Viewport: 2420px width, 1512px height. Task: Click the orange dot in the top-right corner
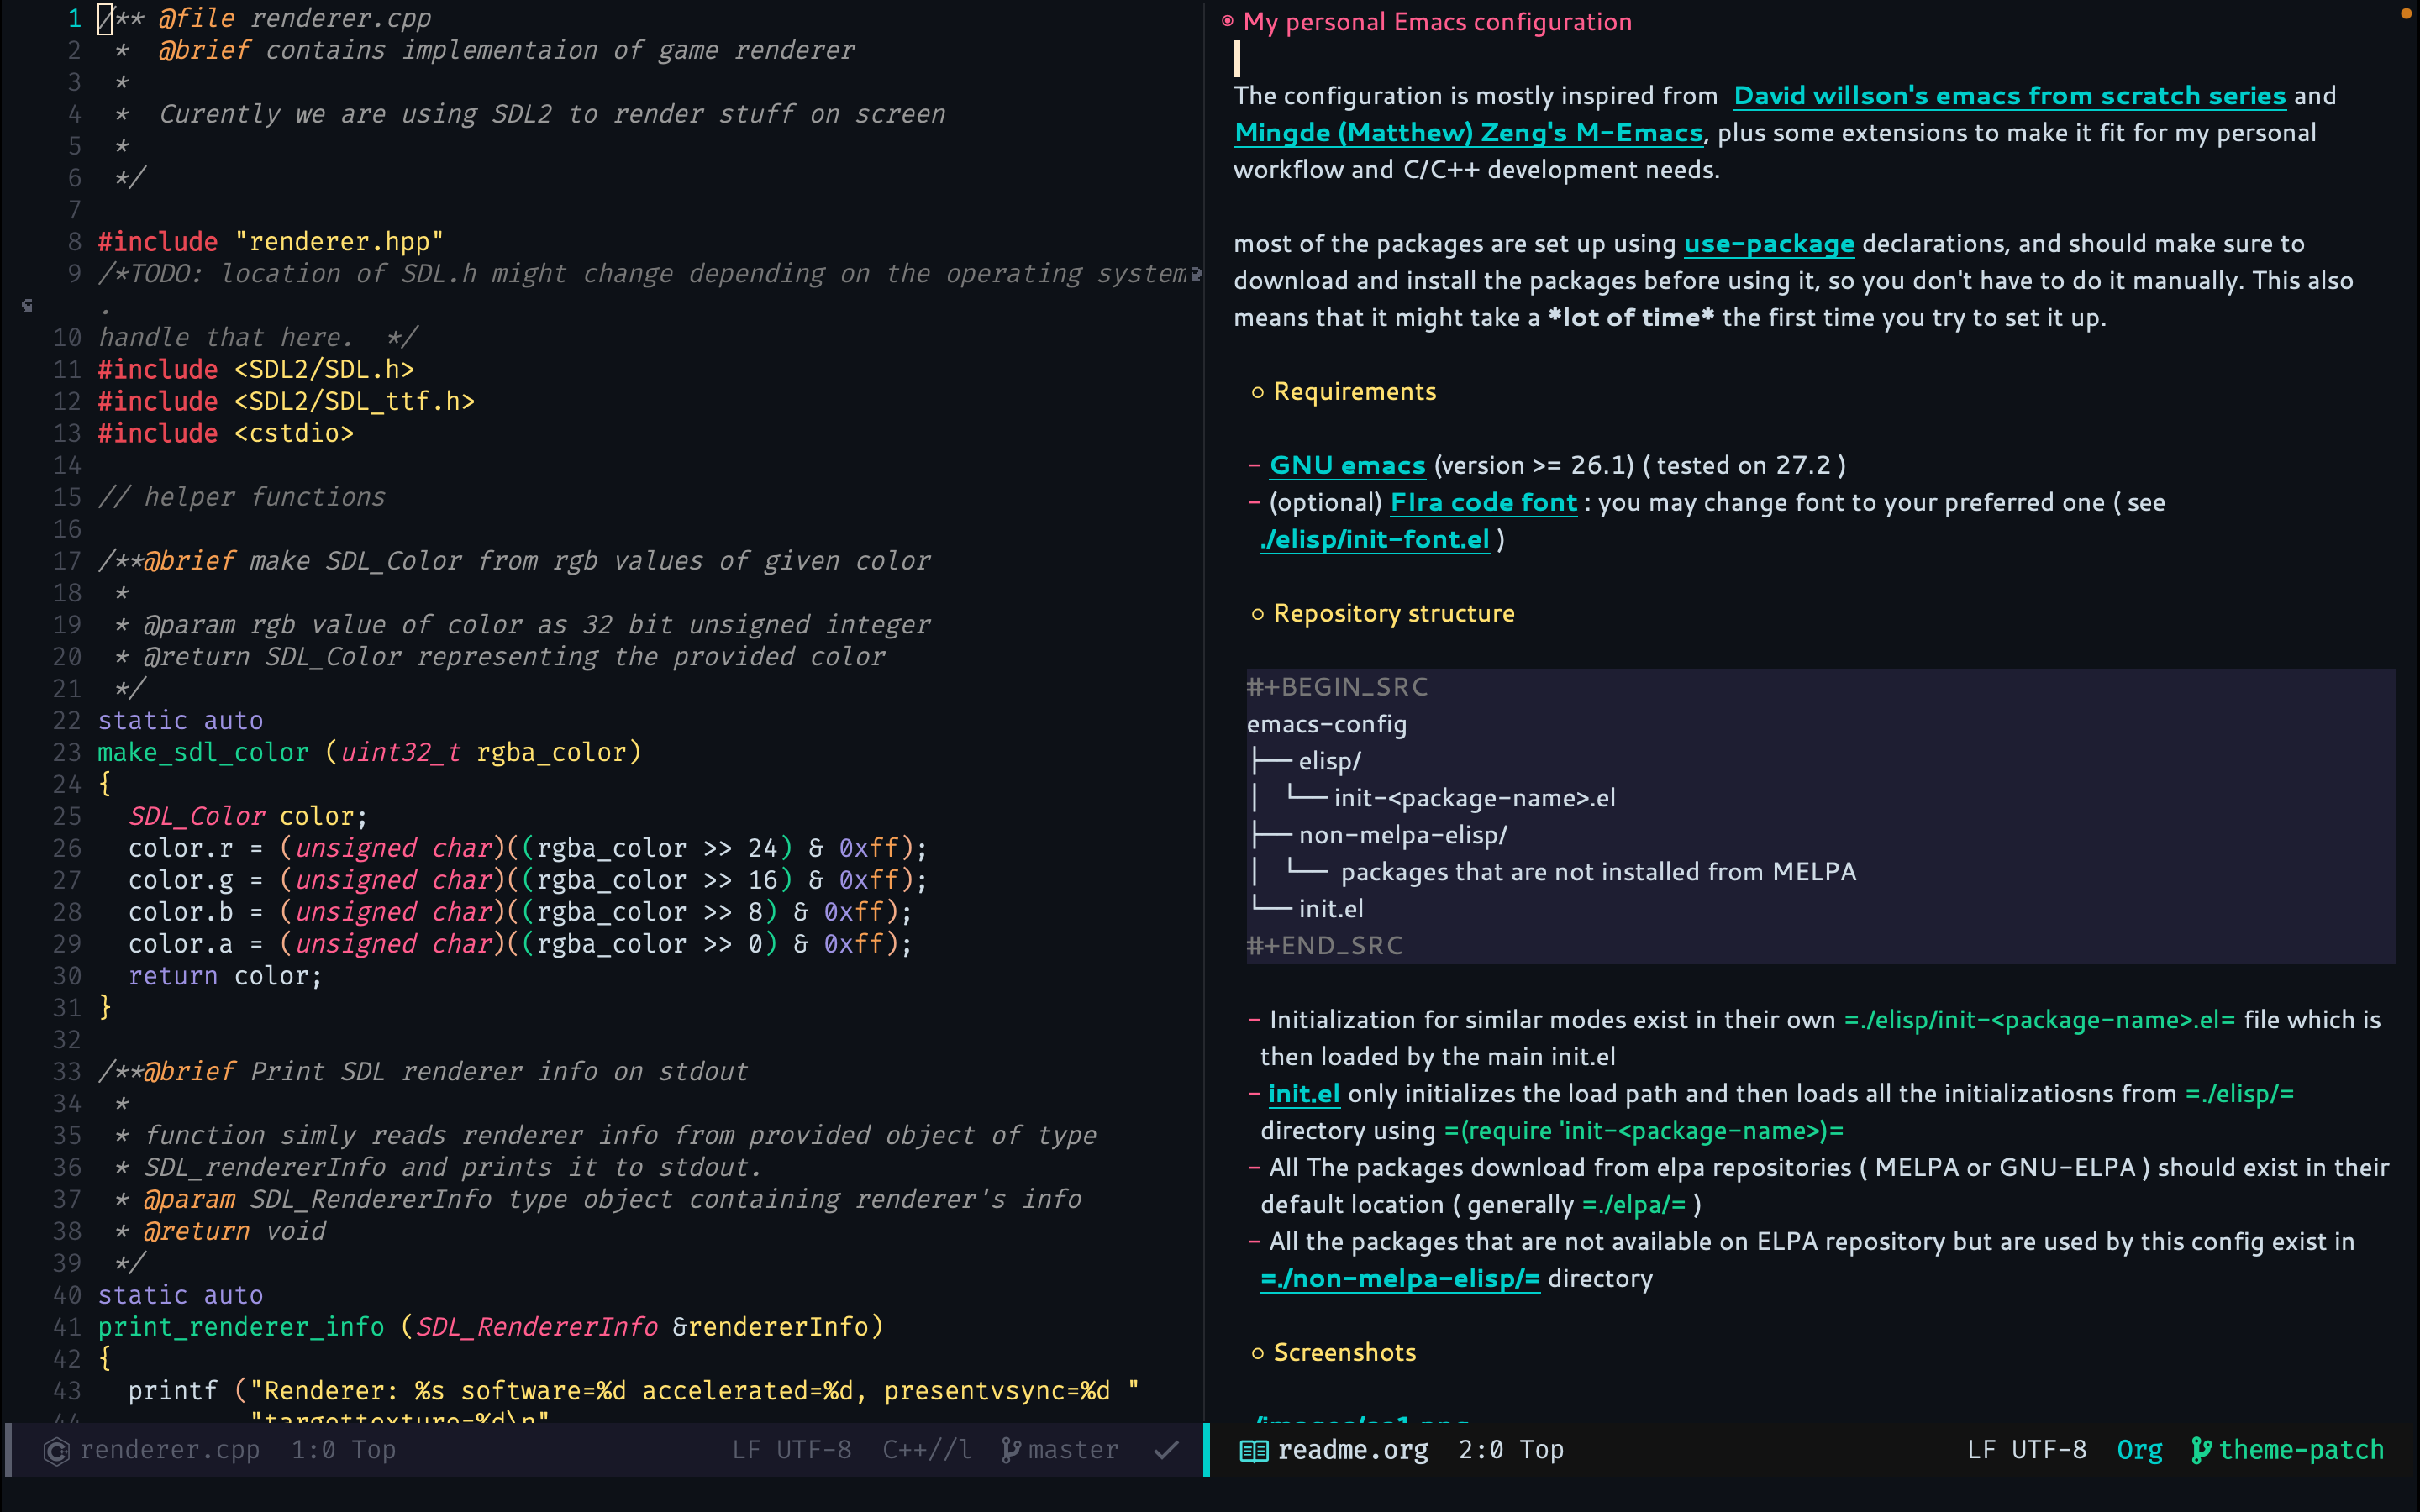point(2405,13)
